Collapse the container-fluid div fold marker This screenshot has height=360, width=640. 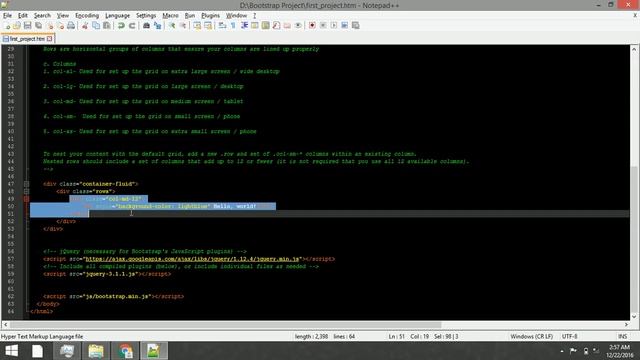27,184
